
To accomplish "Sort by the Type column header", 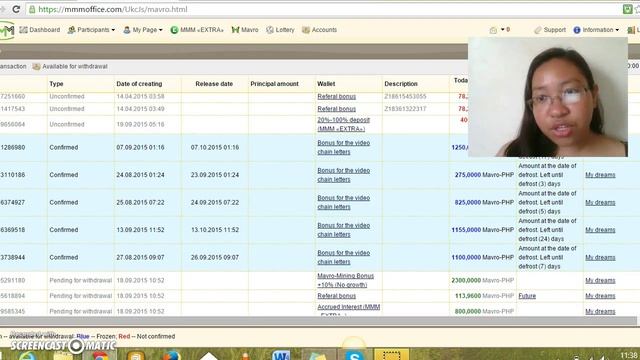I will pos(56,84).
